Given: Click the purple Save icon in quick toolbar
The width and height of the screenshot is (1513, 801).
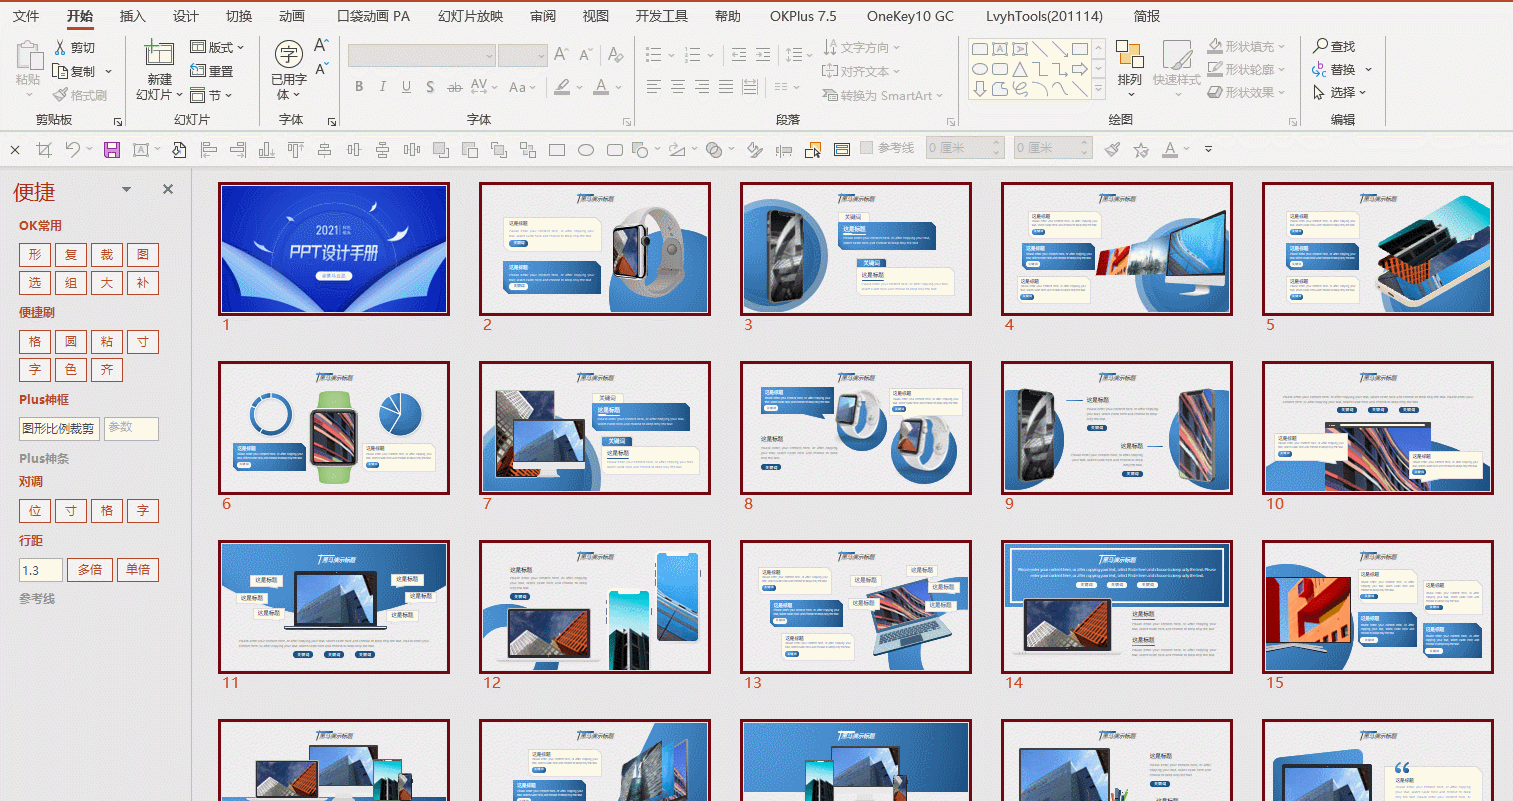Looking at the screenshot, I should [x=112, y=150].
